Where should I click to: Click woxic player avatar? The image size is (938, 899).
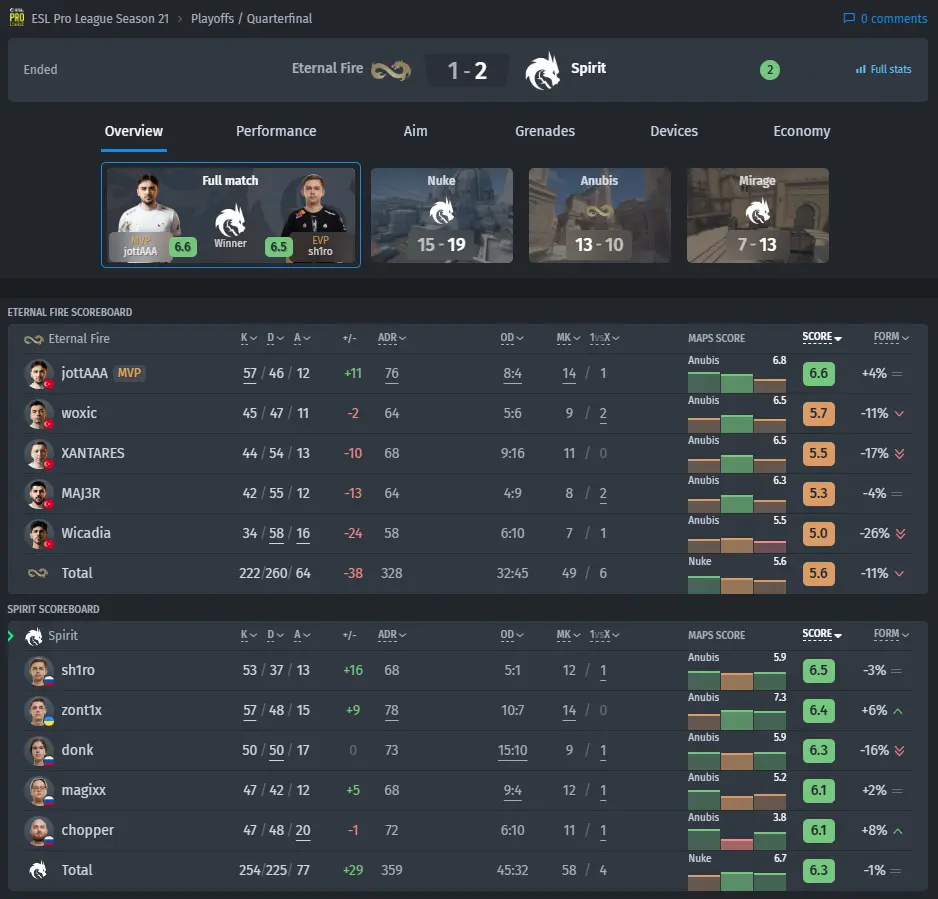(x=38, y=413)
